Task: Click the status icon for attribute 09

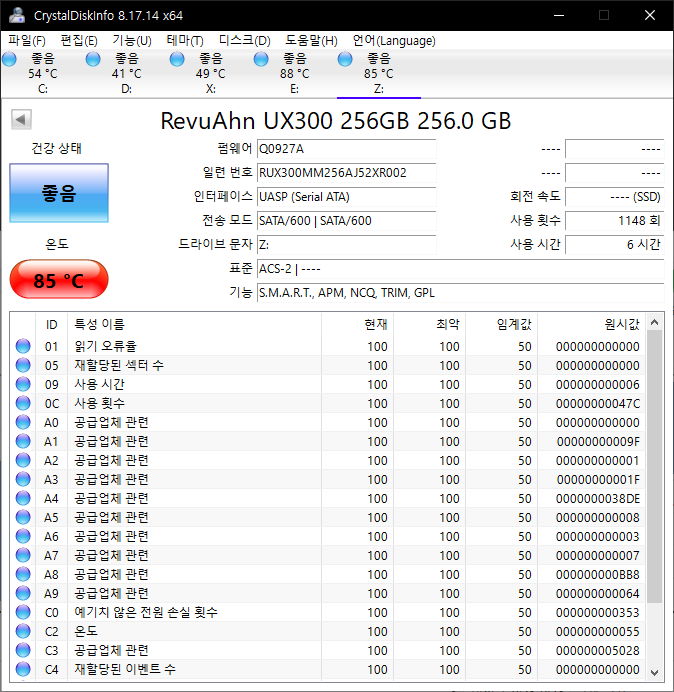Action: pos(23,384)
